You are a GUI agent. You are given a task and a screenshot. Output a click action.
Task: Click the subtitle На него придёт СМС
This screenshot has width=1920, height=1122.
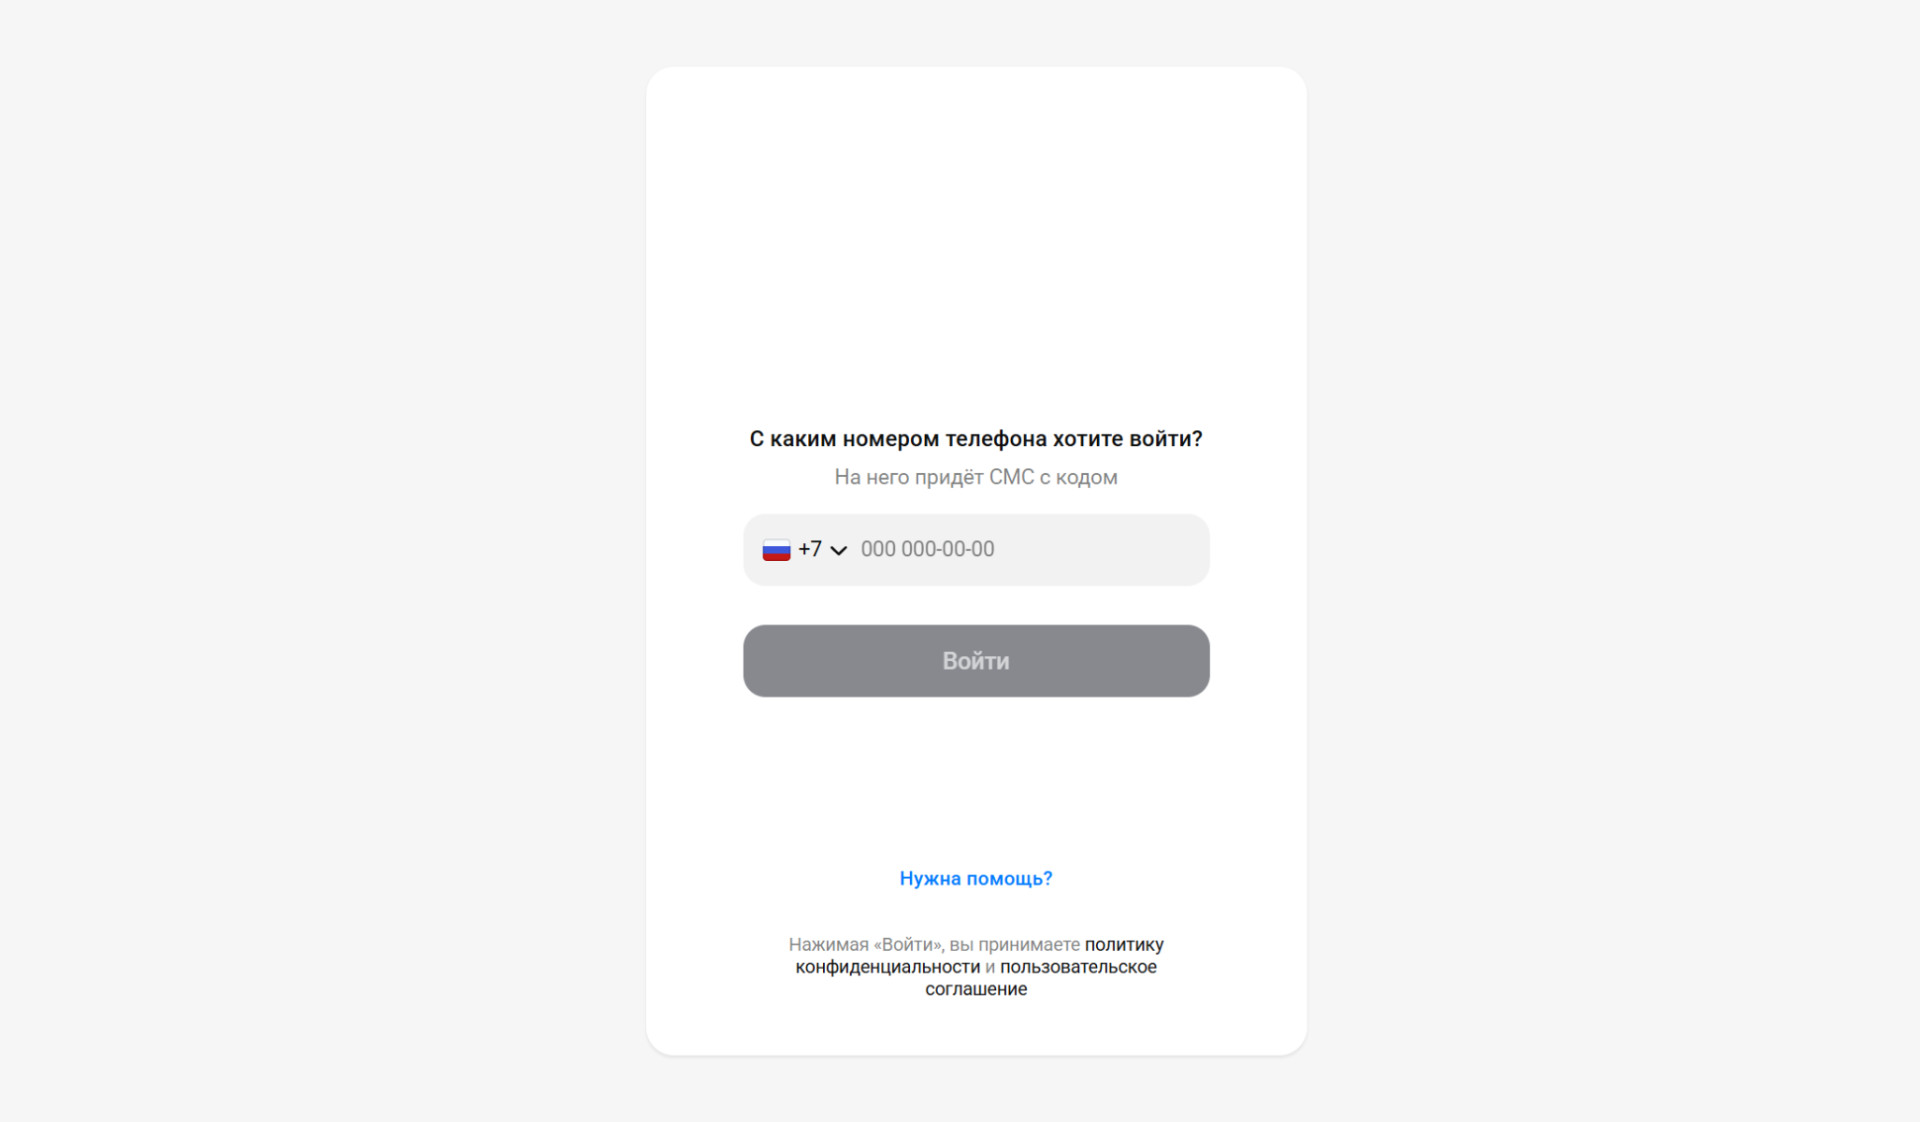coord(976,477)
